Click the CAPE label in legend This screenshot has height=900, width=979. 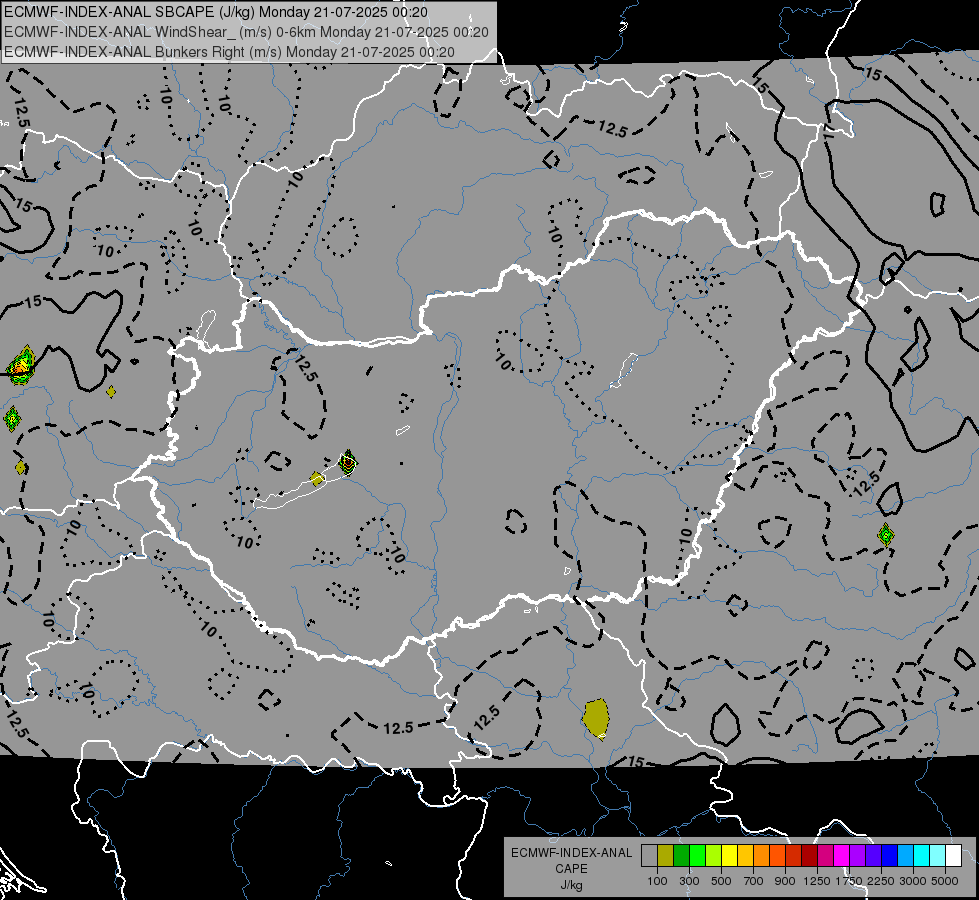571,869
